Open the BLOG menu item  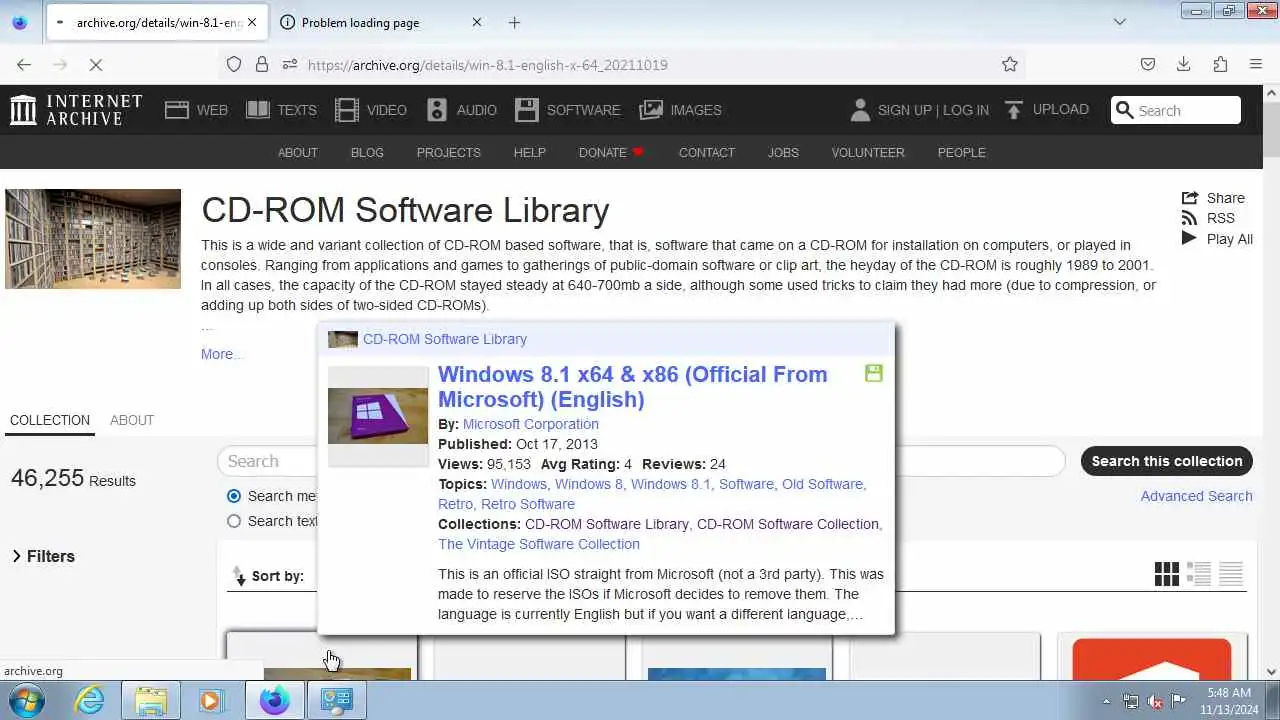tap(367, 152)
